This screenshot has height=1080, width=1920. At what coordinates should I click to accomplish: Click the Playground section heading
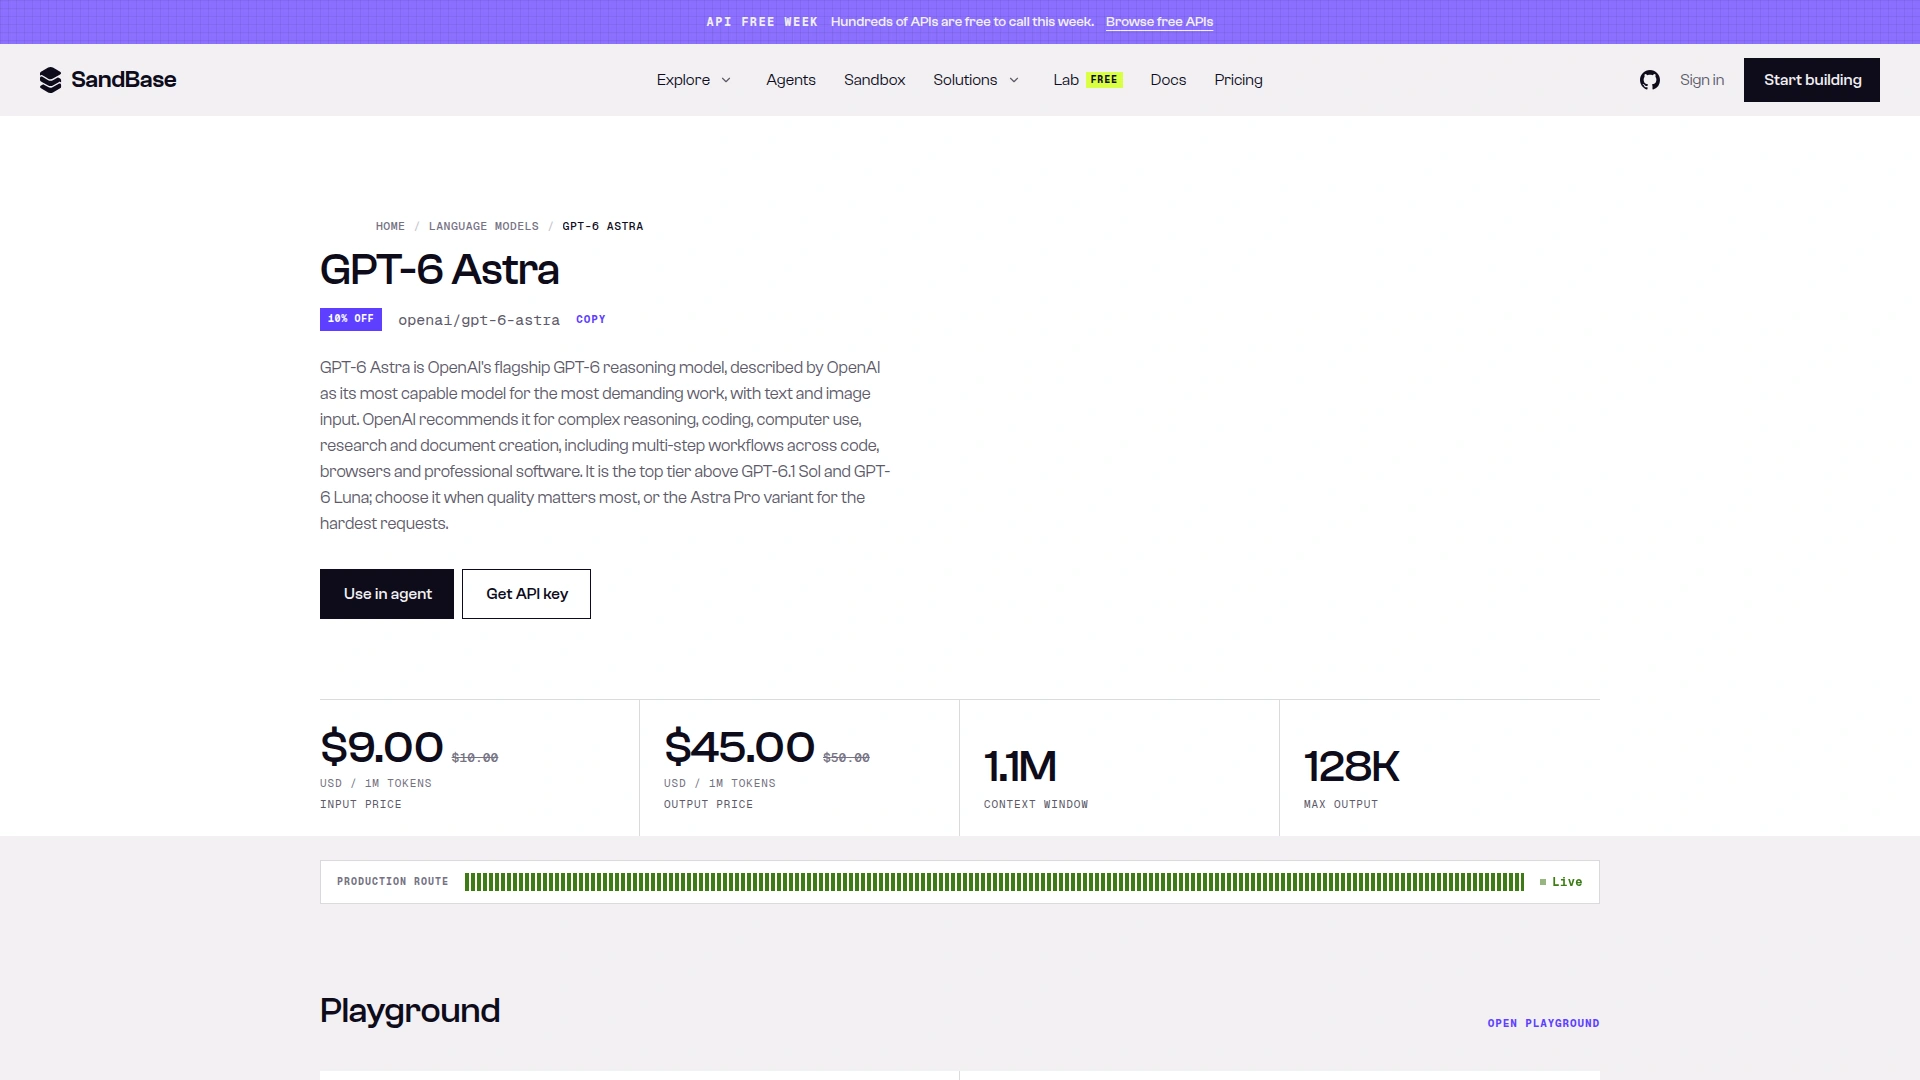[410, 1011]
